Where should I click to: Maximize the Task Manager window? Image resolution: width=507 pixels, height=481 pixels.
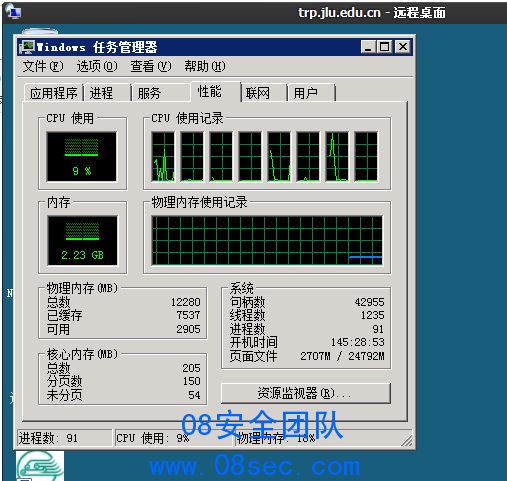[384, 47]
